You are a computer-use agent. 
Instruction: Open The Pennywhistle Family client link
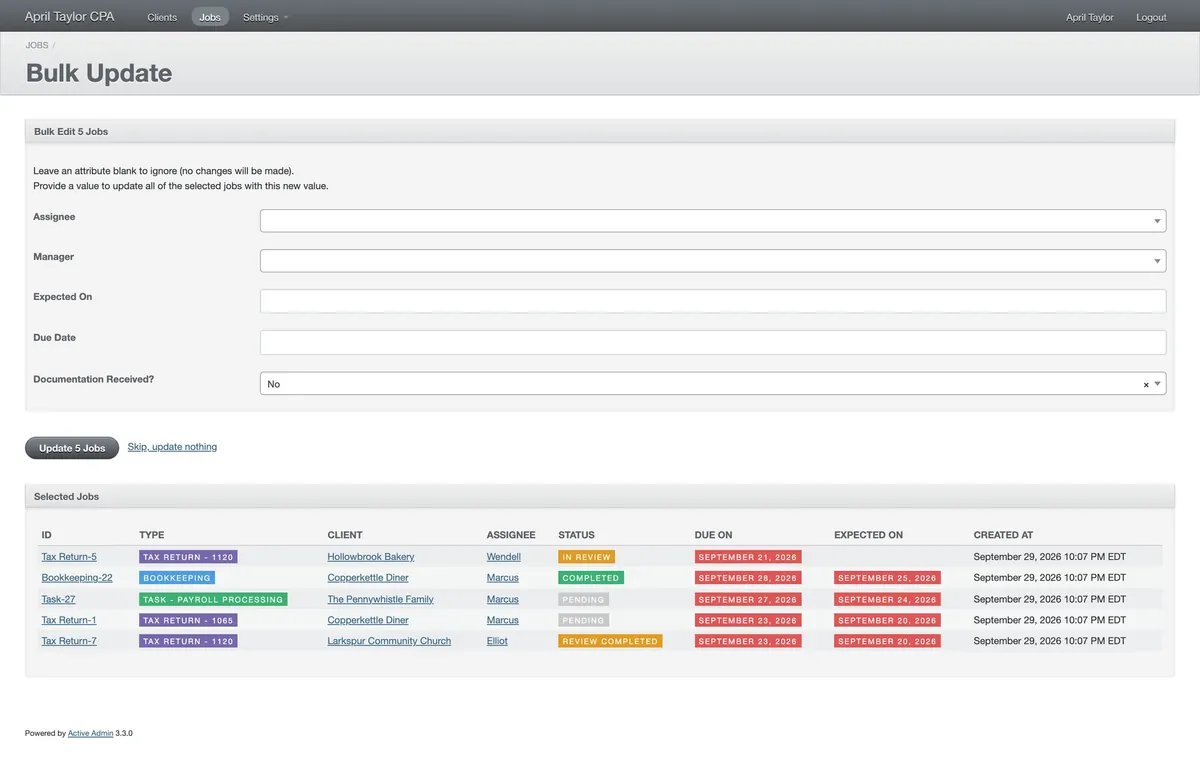[381, 600]
